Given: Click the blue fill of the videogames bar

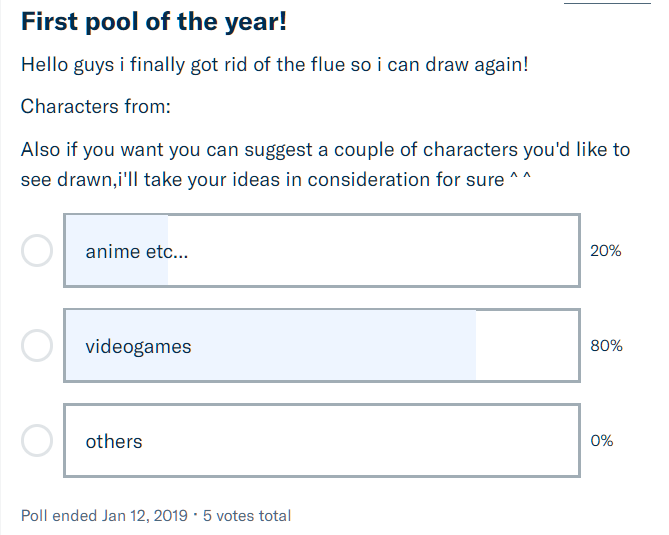Looking at the screenshot, I should [330, 346].
